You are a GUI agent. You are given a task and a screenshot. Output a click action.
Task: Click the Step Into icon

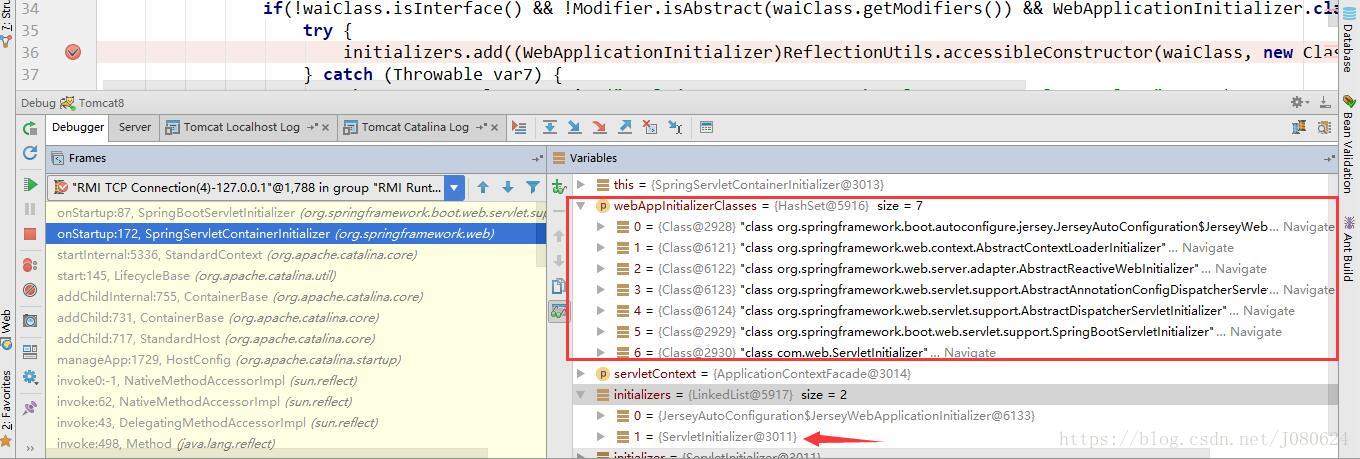(575, 127)
